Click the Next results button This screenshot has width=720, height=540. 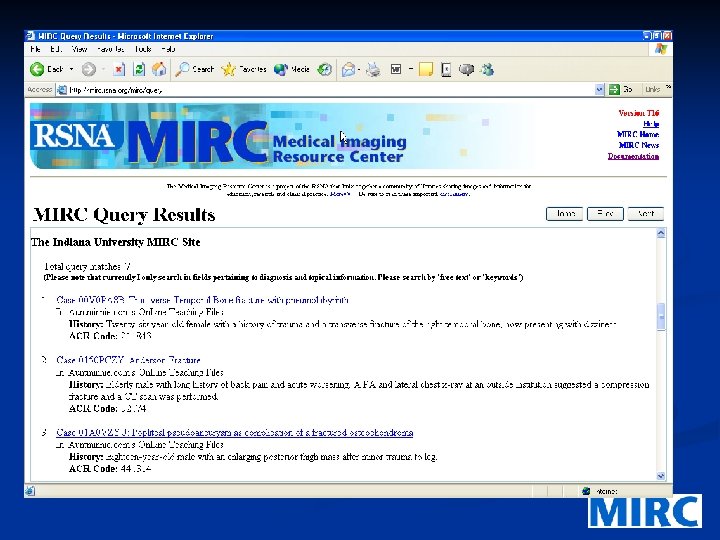click(x=646, y=214)
